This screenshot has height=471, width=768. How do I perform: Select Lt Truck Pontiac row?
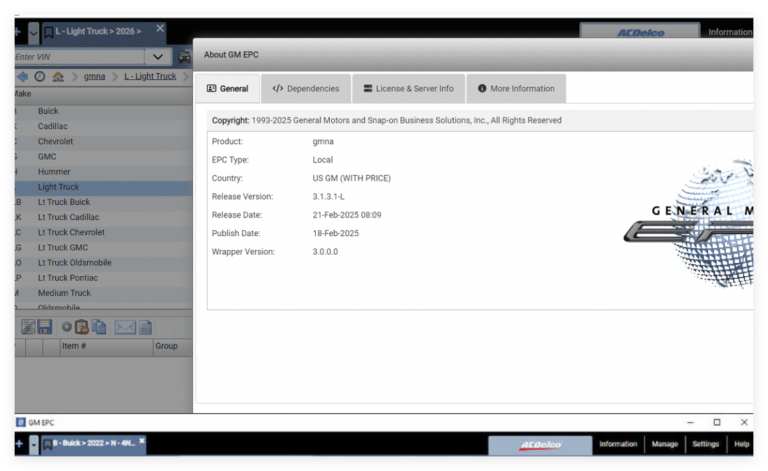pyautogui.click(x=103, y=278)
